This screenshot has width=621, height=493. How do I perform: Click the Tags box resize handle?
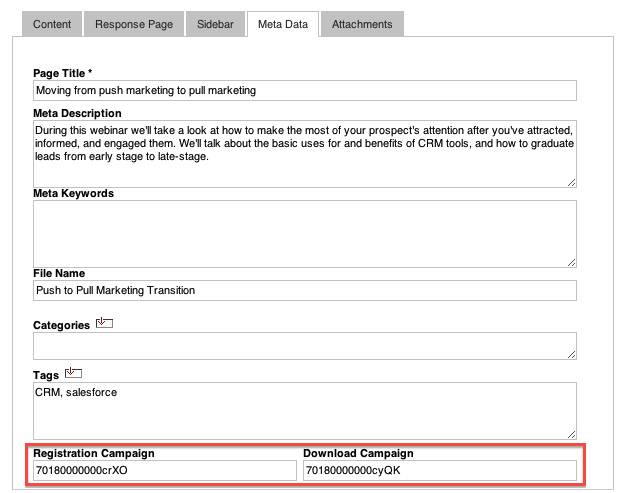click(x=571, y=435)
